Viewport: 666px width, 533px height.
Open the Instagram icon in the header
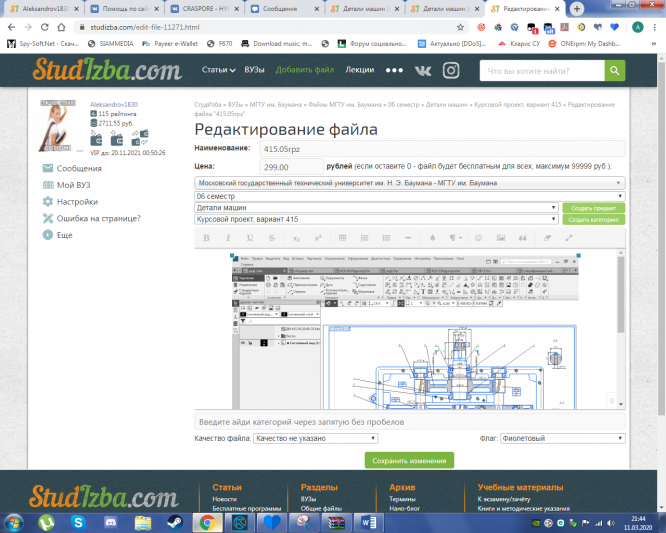451,71
